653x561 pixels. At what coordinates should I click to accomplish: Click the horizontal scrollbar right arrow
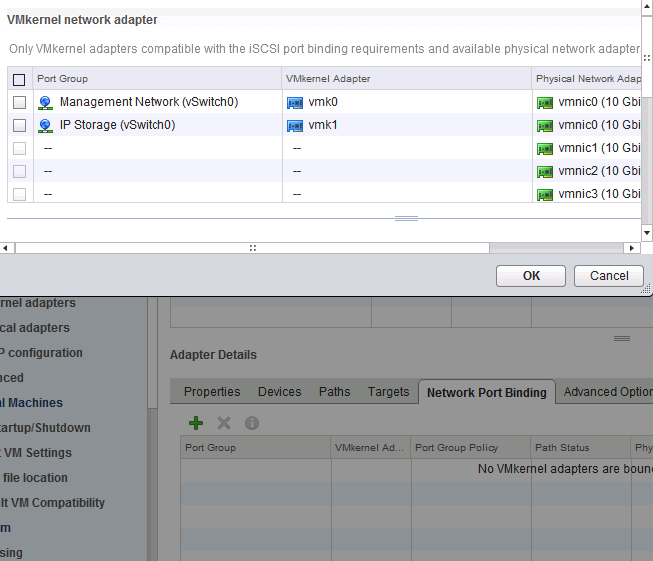(632, 248)
